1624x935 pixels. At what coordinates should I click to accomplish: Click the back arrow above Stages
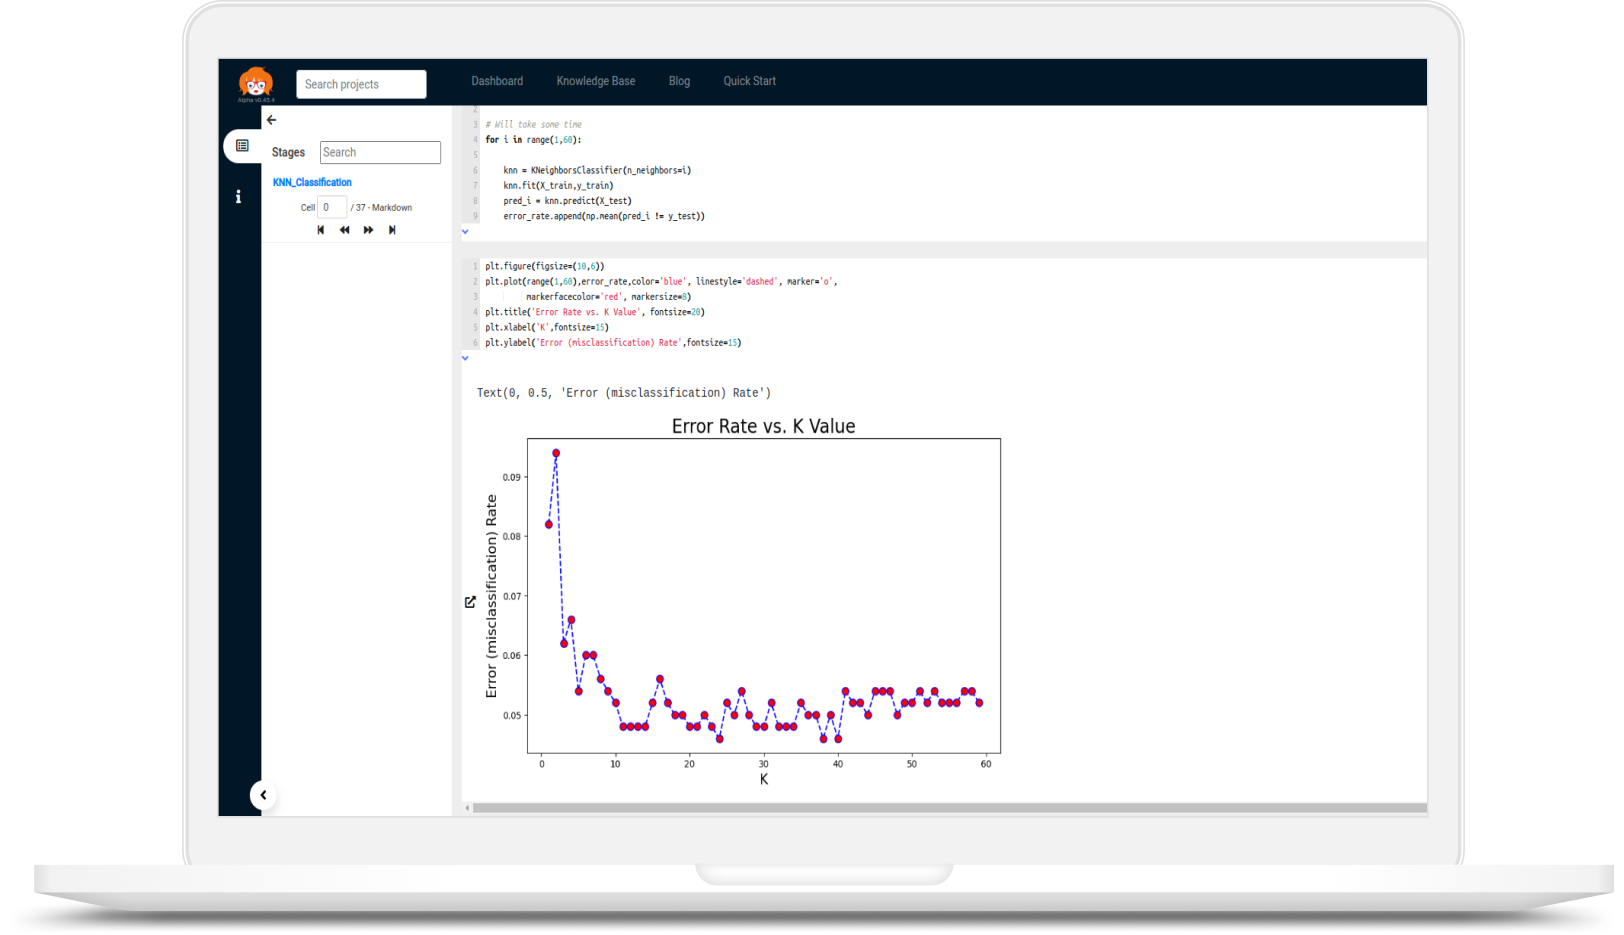tap(271, 119)
